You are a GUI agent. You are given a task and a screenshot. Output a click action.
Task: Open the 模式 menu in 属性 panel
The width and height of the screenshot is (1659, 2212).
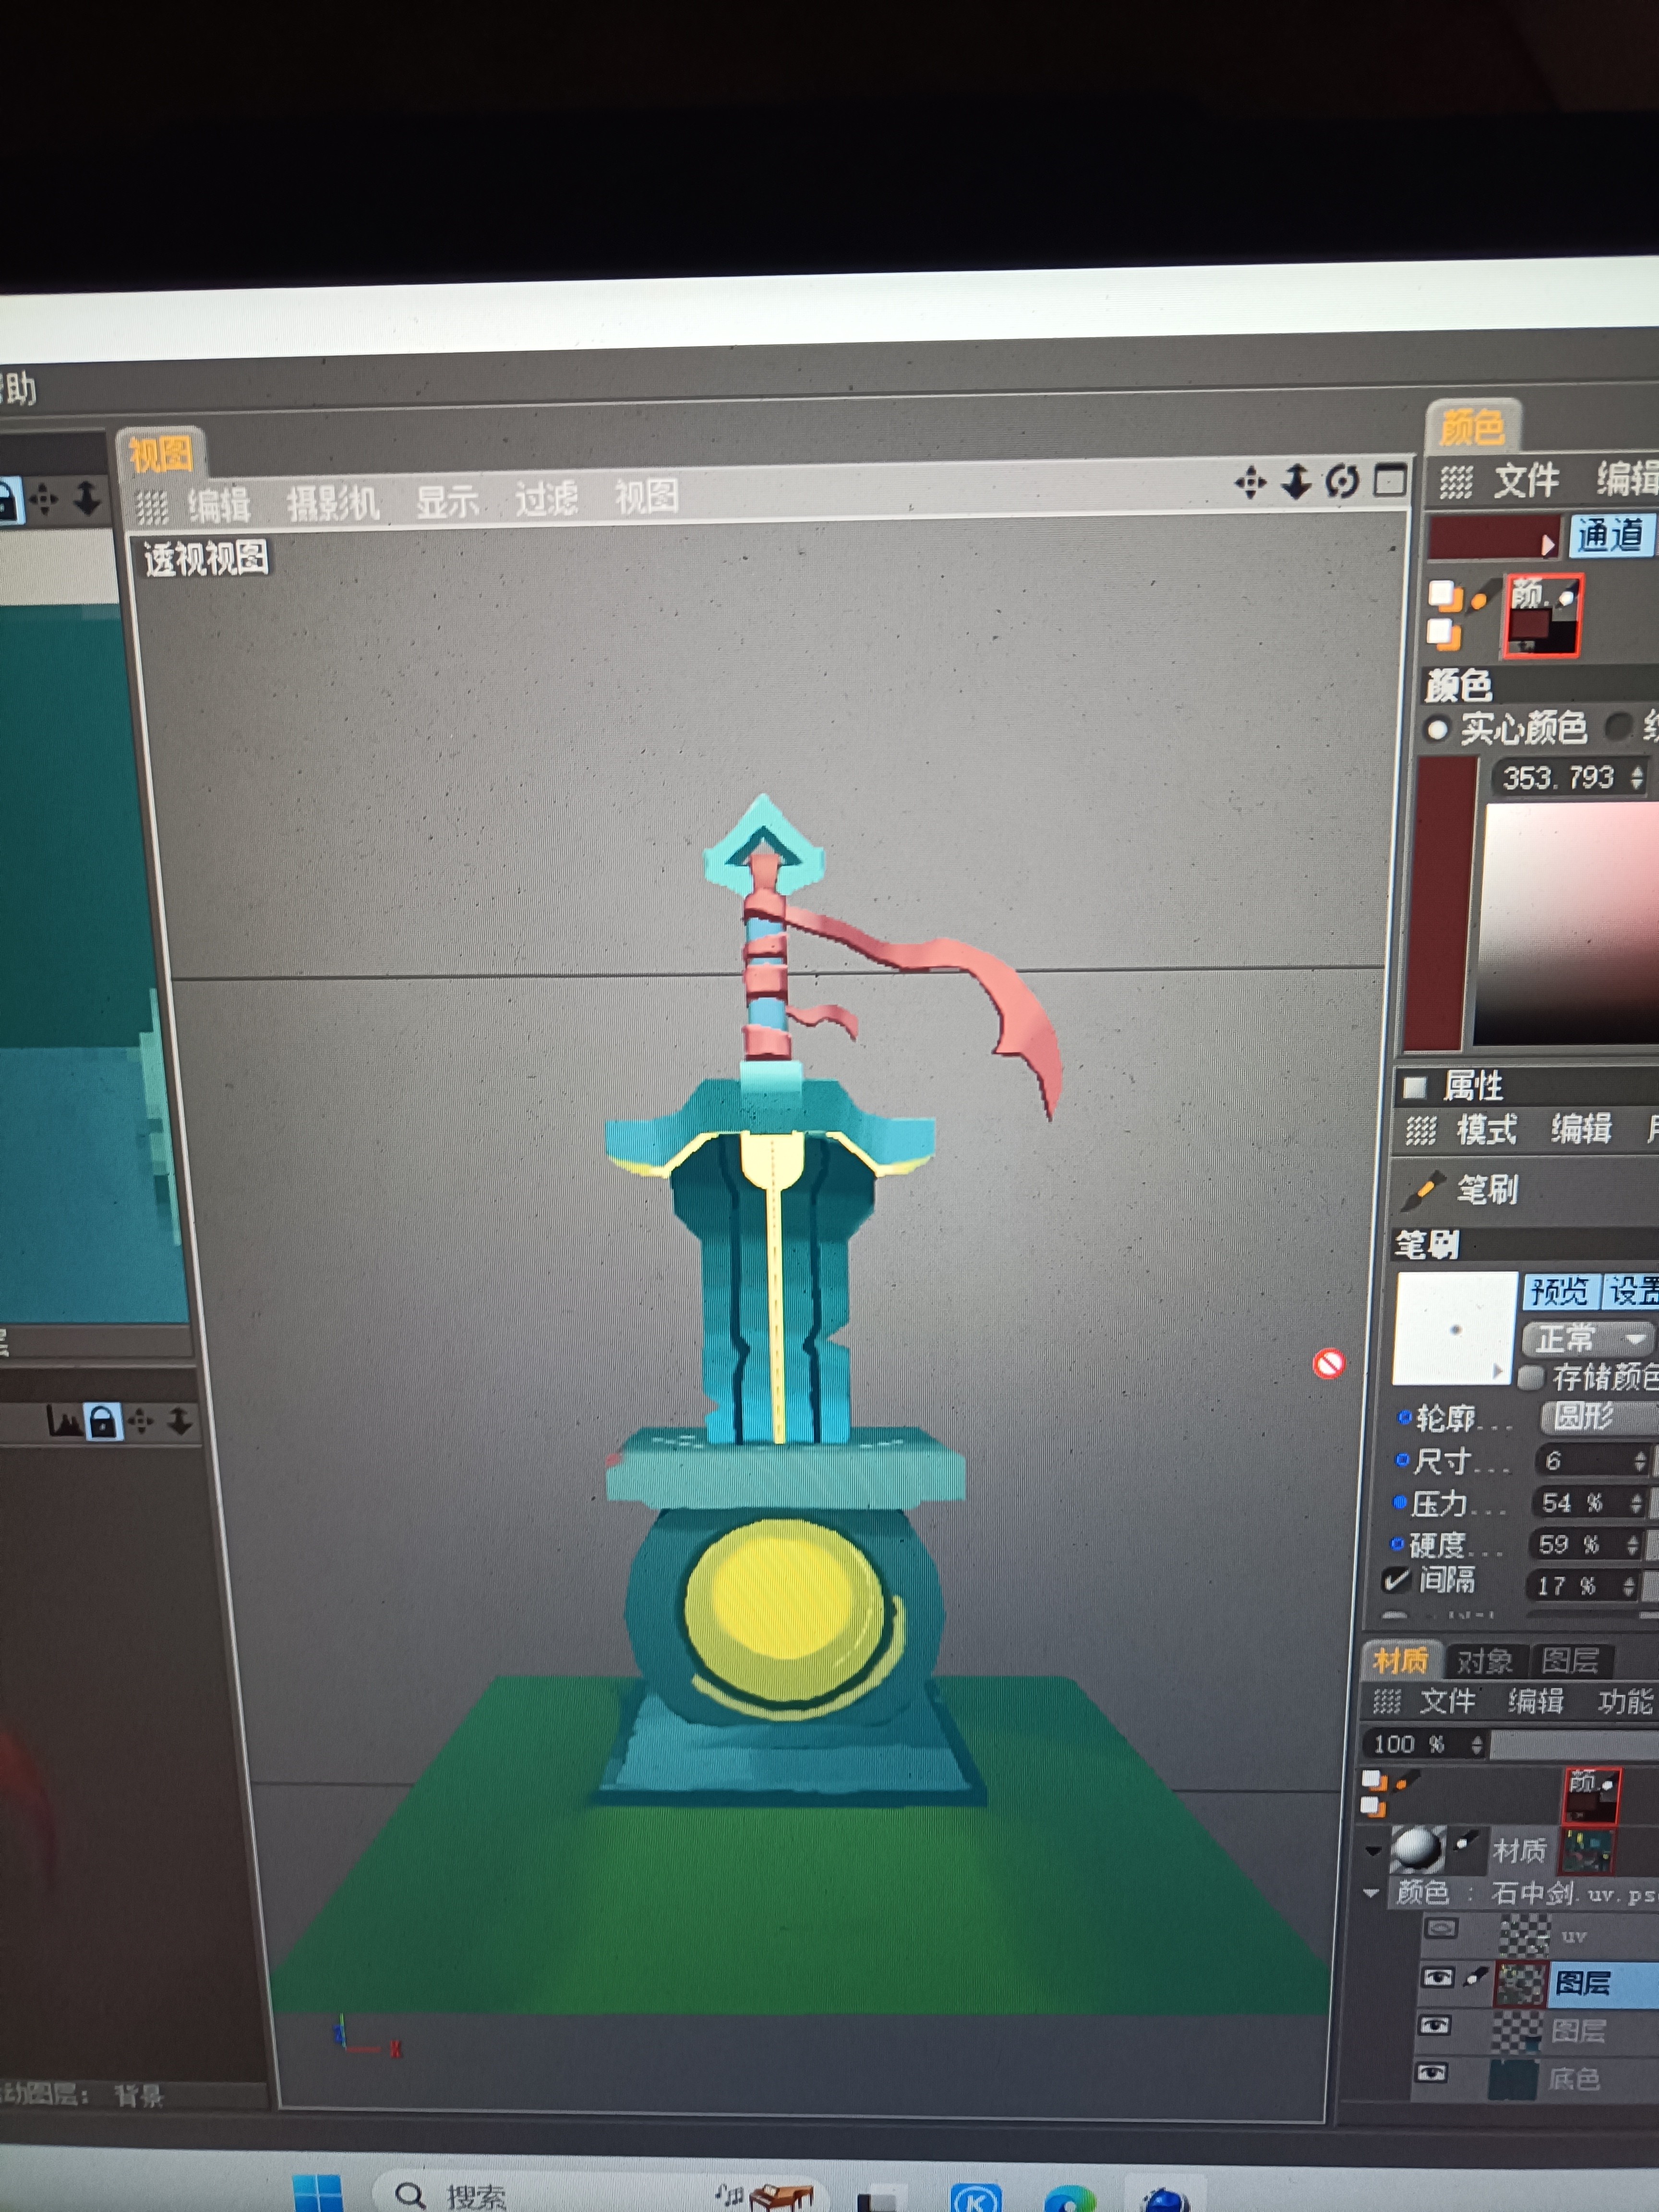pos(1487,1130)
